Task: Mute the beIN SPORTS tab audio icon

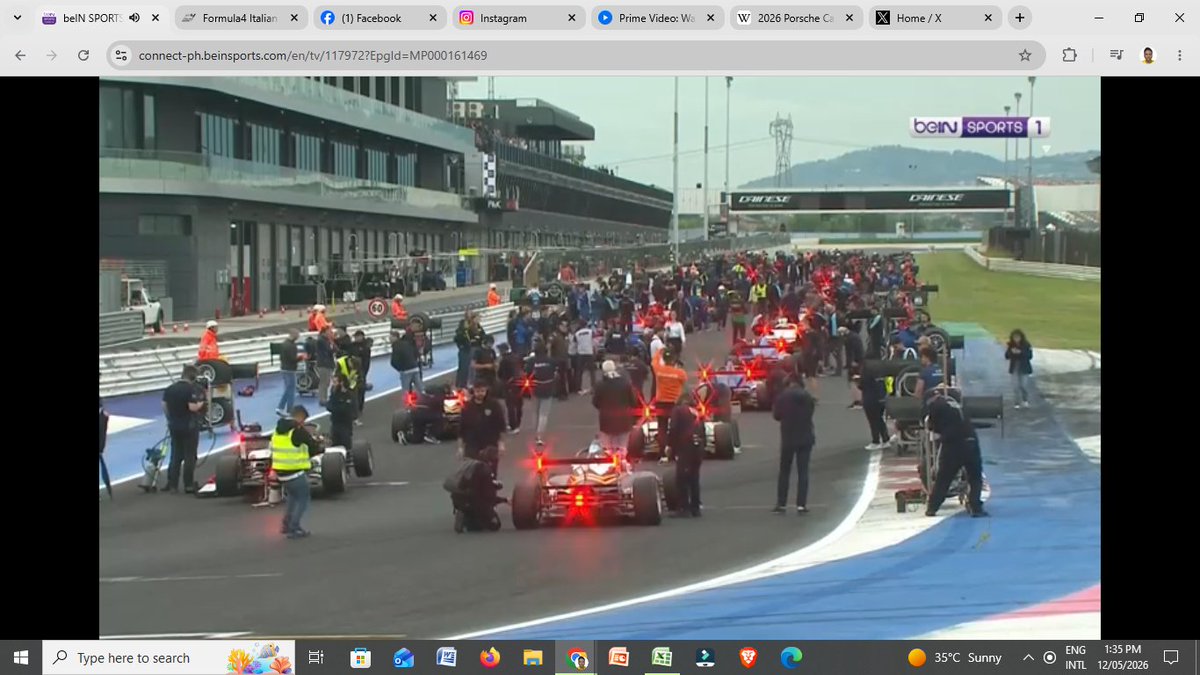Action: point(135,18)
